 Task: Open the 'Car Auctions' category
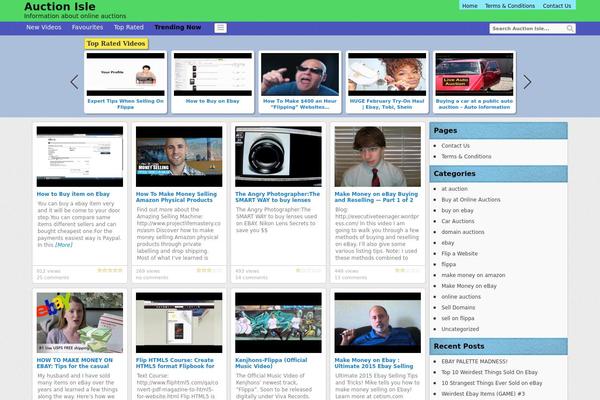tap(458, 221)
